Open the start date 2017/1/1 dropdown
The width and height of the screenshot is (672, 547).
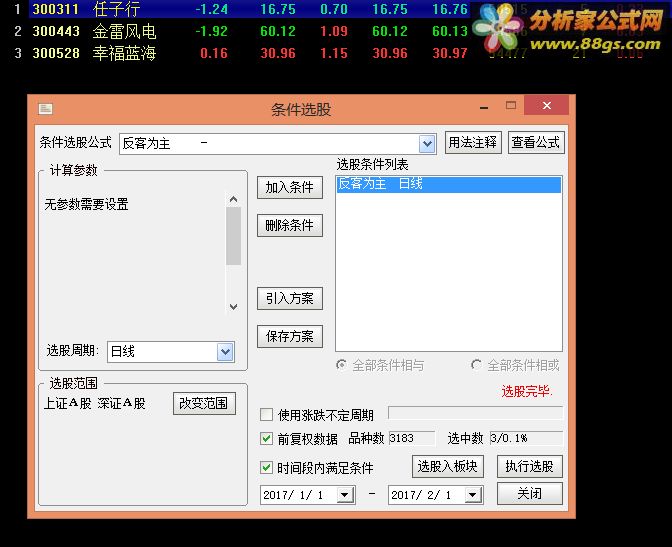(x=344, y=496)
